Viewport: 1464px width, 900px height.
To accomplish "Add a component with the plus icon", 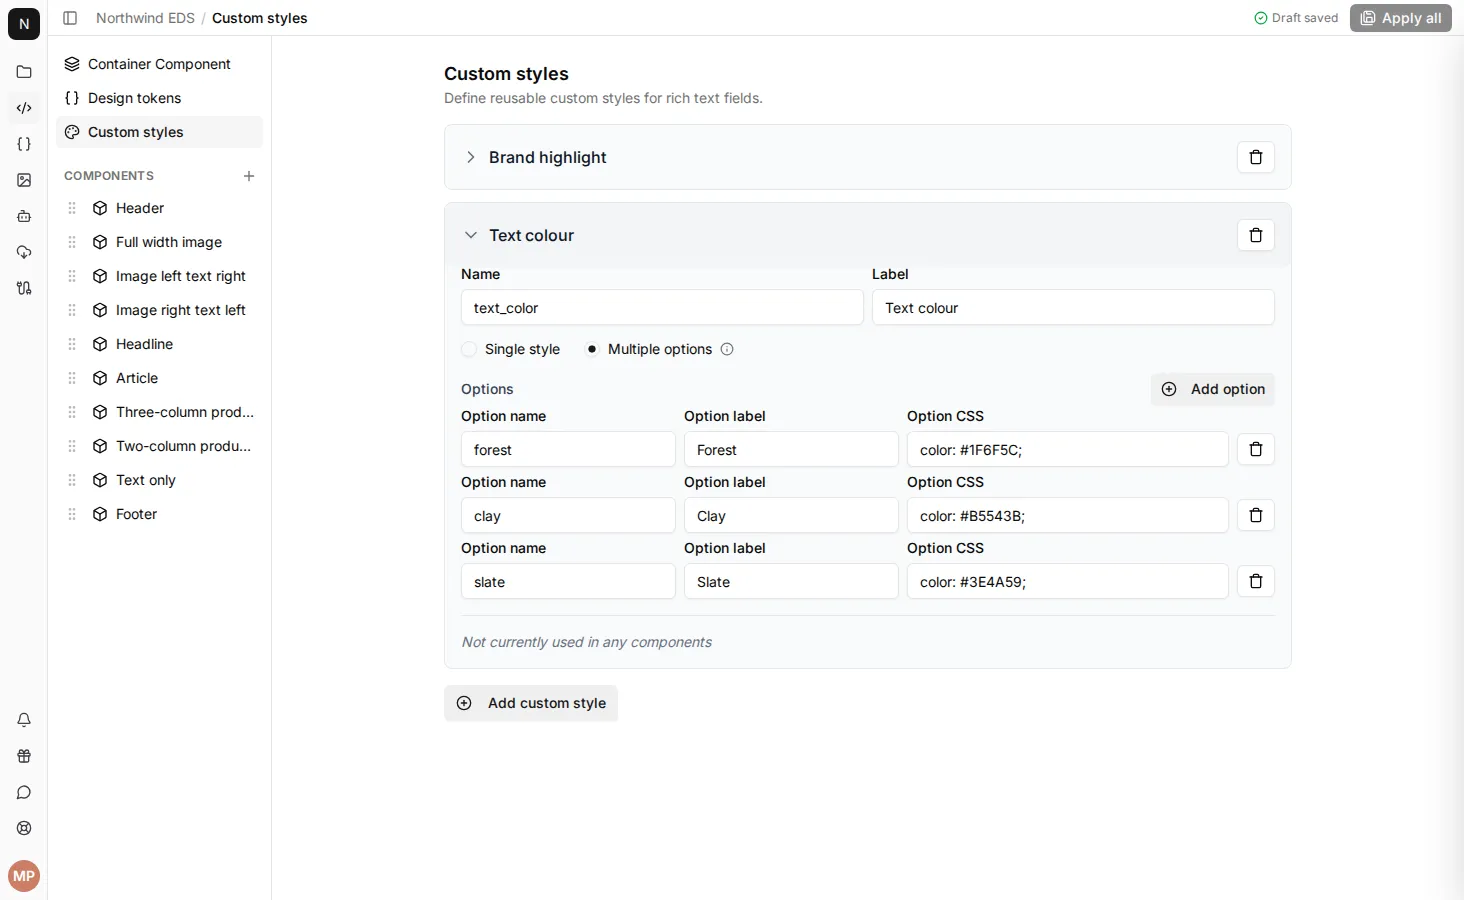I will 249,176.
